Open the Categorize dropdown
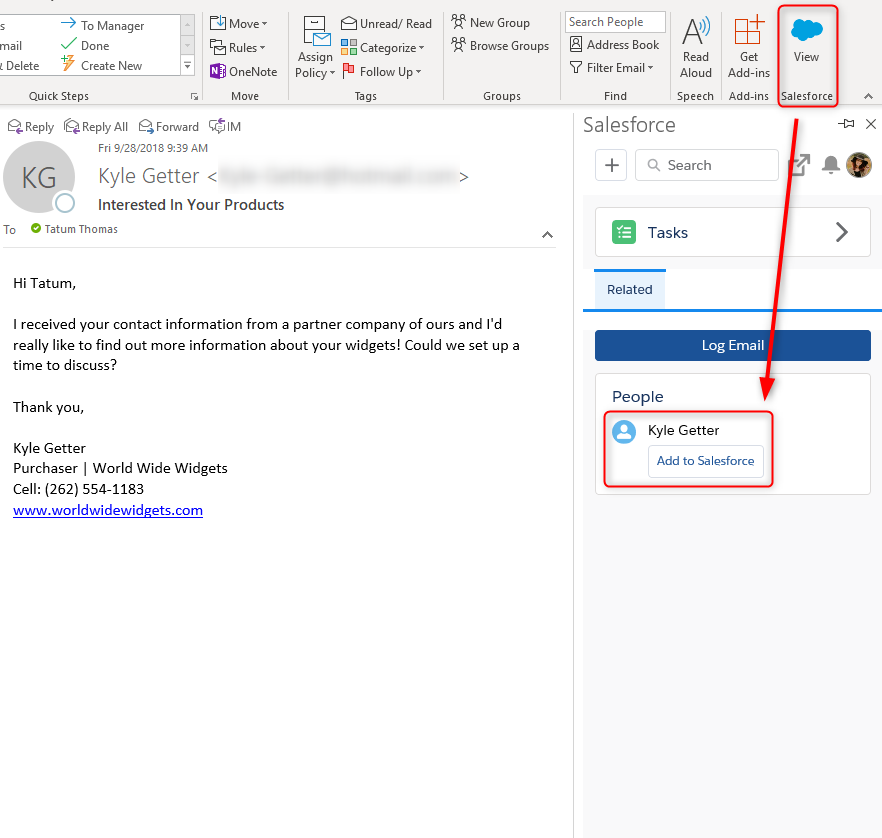The height and width of the screenshot is (838, 882). coord(382,48)
